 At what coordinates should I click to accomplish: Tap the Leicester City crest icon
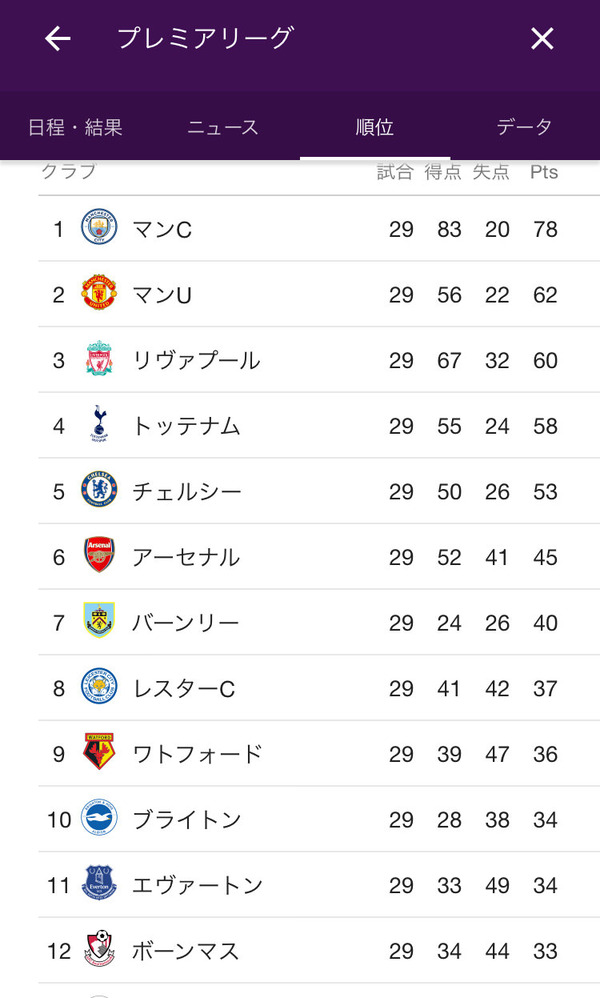pos(99,688)
